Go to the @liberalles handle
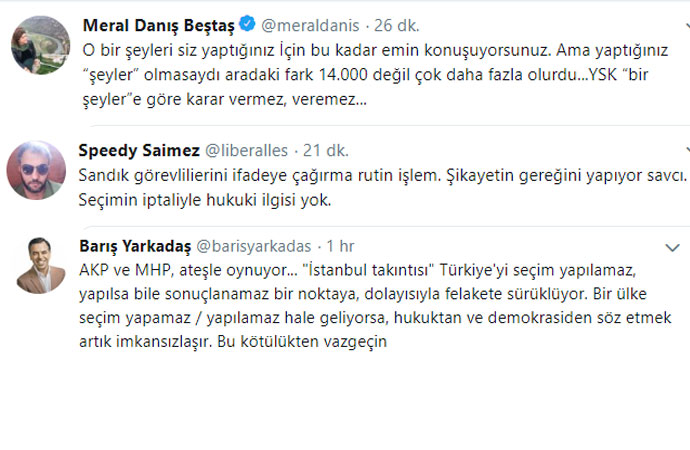Viewport: 690px width, 450px height. [x=251, y=150]
